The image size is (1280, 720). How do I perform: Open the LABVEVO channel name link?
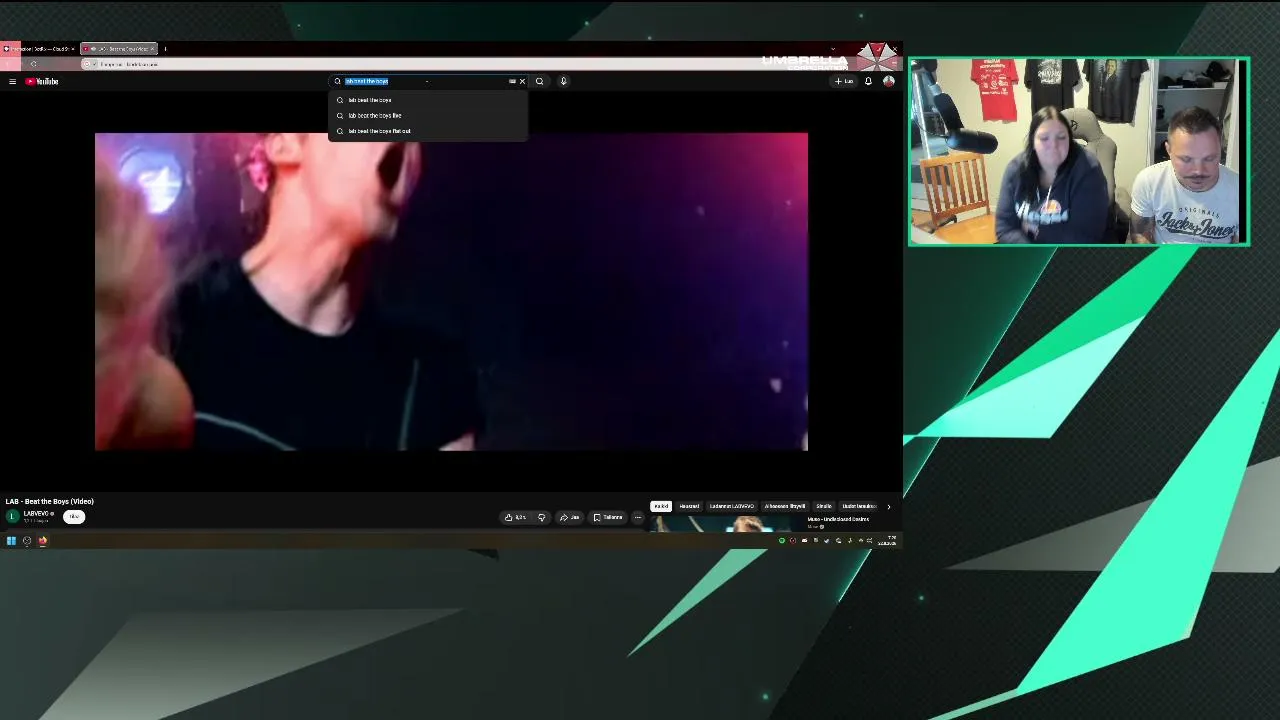(36, 513)
